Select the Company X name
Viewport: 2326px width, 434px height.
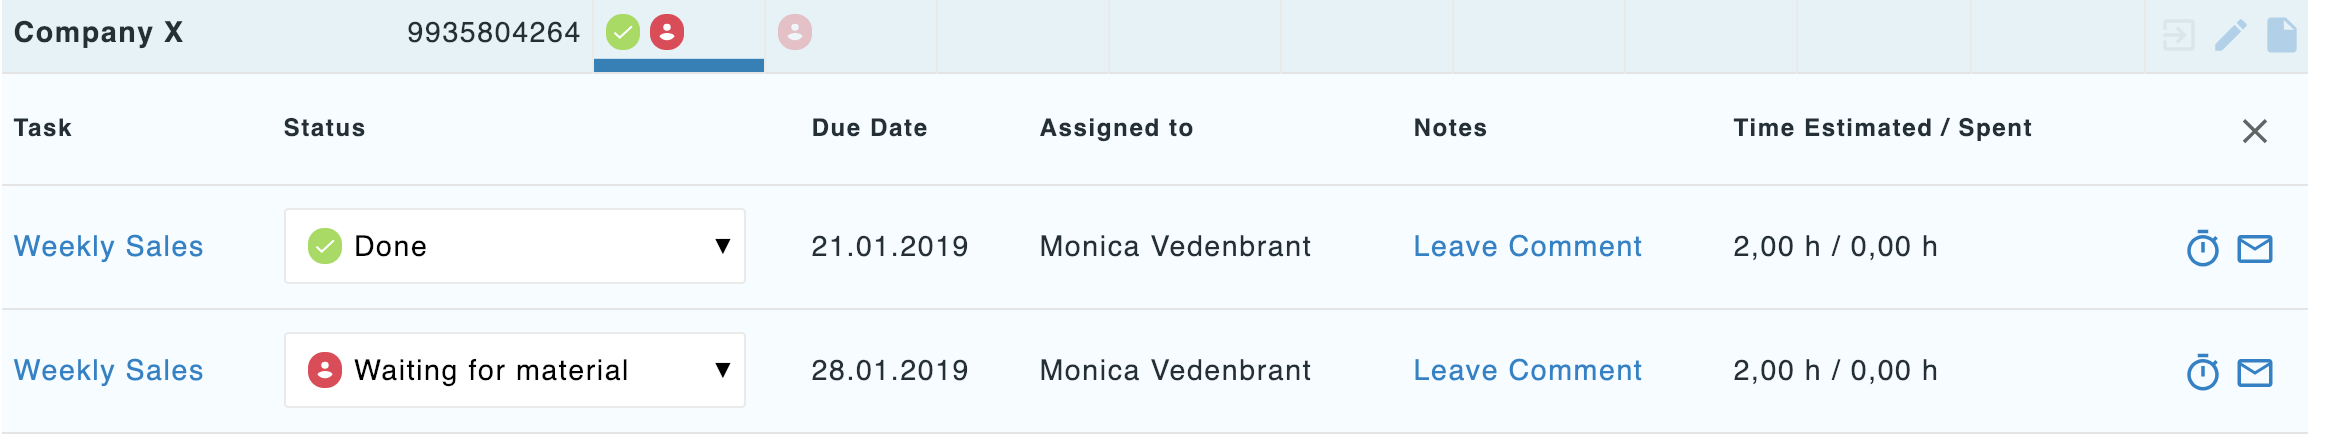pos(99,33)
